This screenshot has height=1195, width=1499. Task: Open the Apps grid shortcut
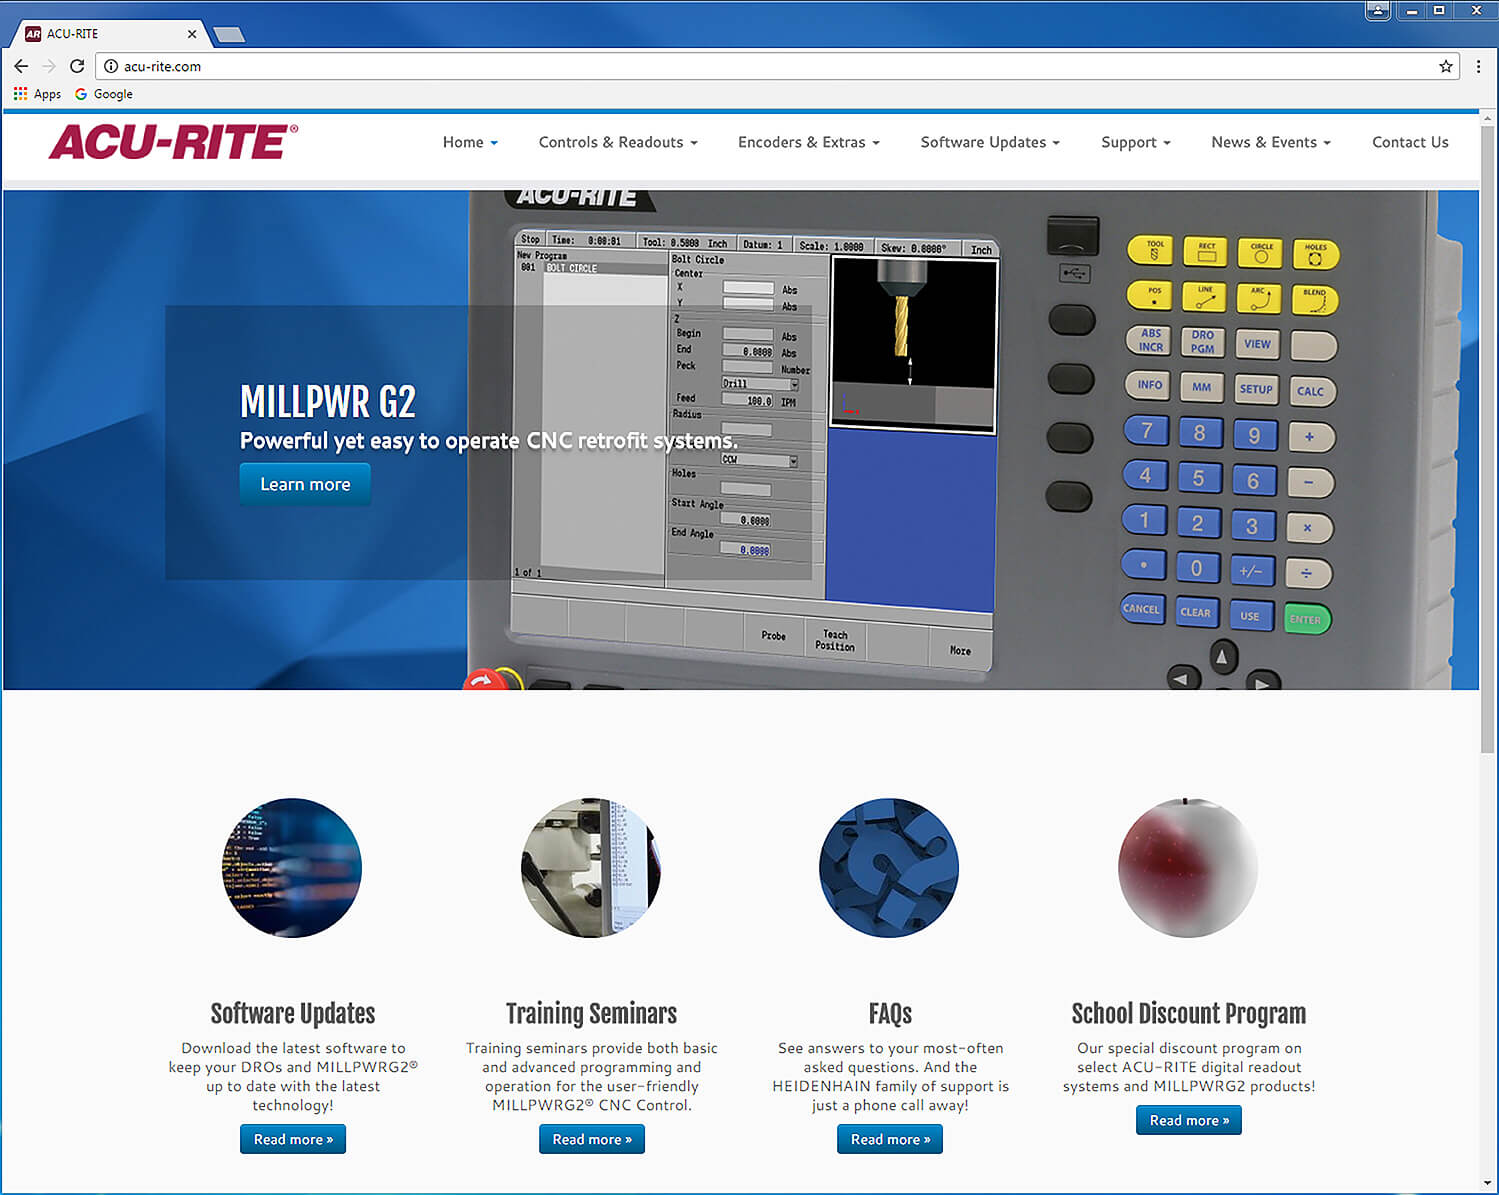(37, 94)
